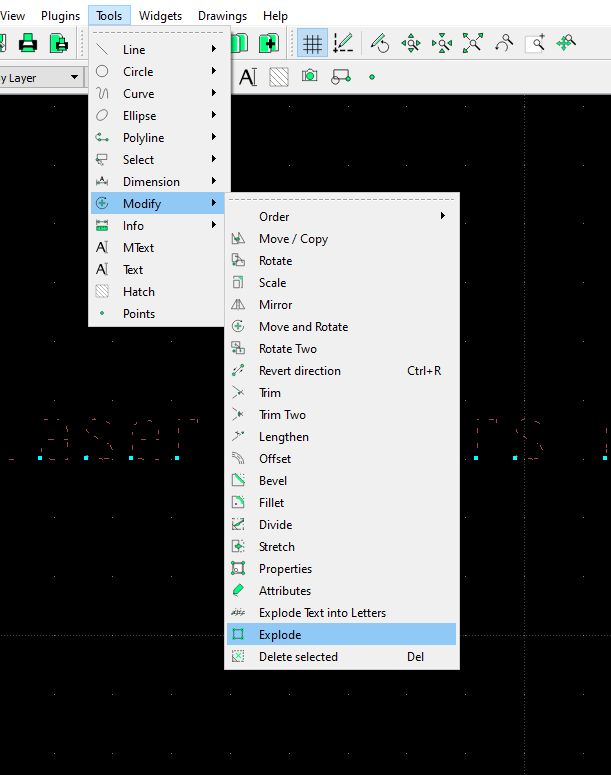Select Move / Copy menu entry
Screen dimensions: 611x775
tap(293, 239)
